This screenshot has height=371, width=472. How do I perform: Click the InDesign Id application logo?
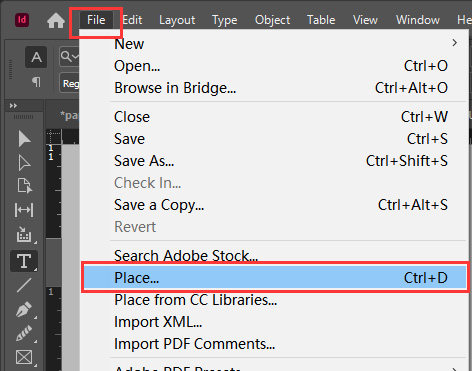click(x=22, y=20)
